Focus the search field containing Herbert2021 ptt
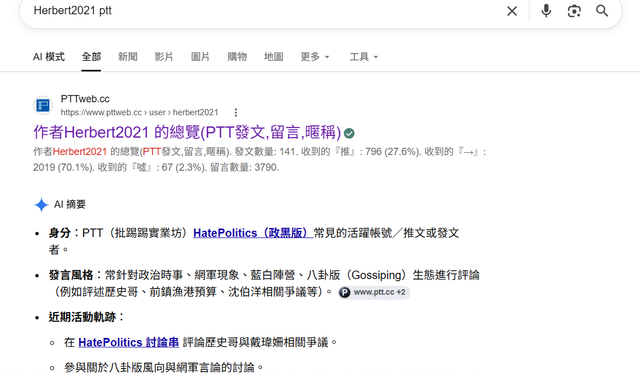 click(x=261, y=11)
